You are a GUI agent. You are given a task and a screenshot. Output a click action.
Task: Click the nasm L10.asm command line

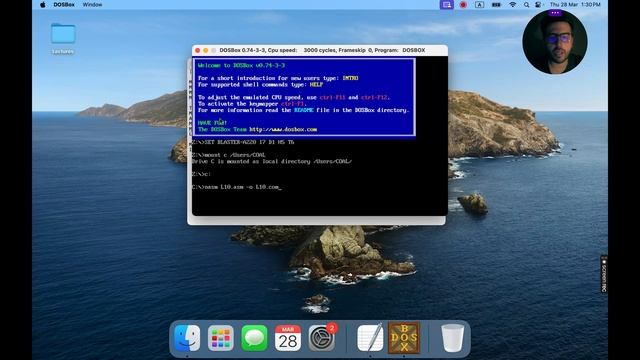237,187
